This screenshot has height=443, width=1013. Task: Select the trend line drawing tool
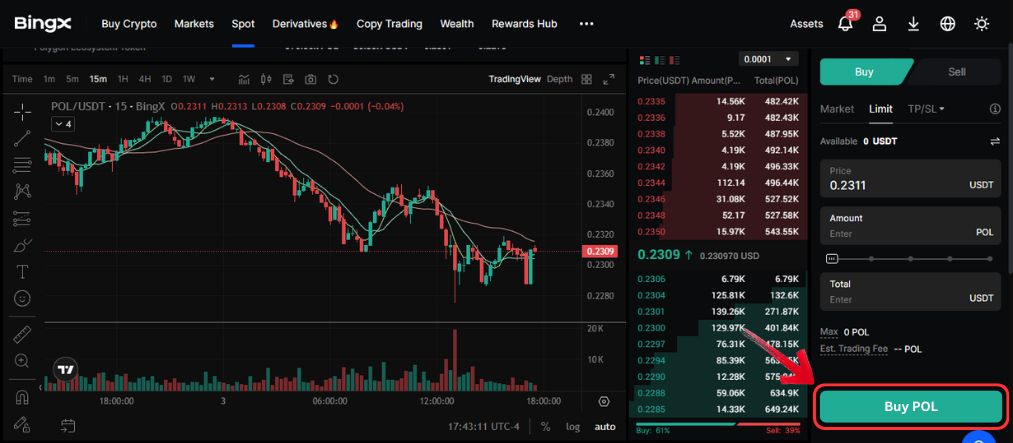click(23, 138)
